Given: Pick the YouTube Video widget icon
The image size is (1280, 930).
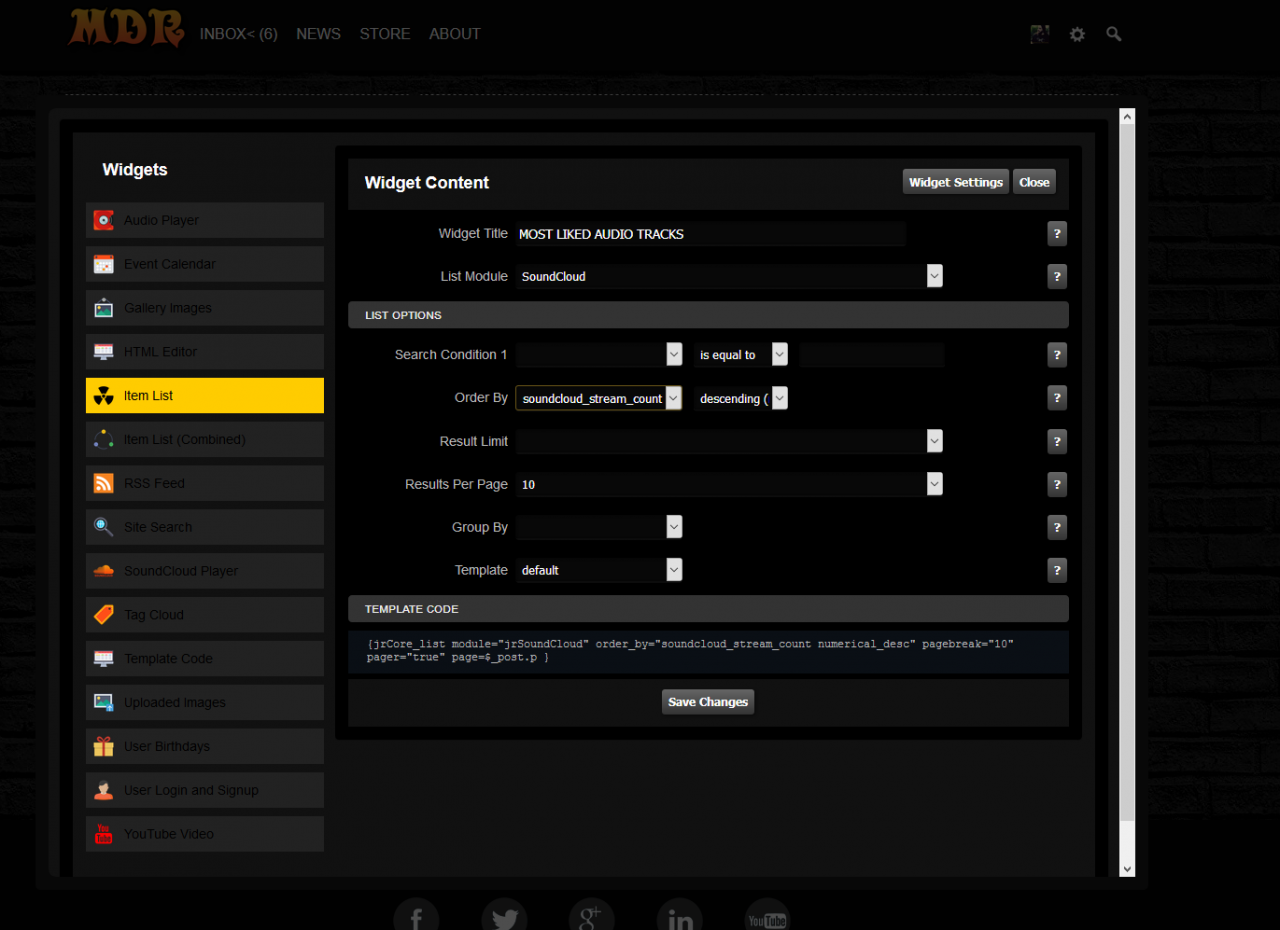Looking at the screenshot, I should (x=103, y=834).
